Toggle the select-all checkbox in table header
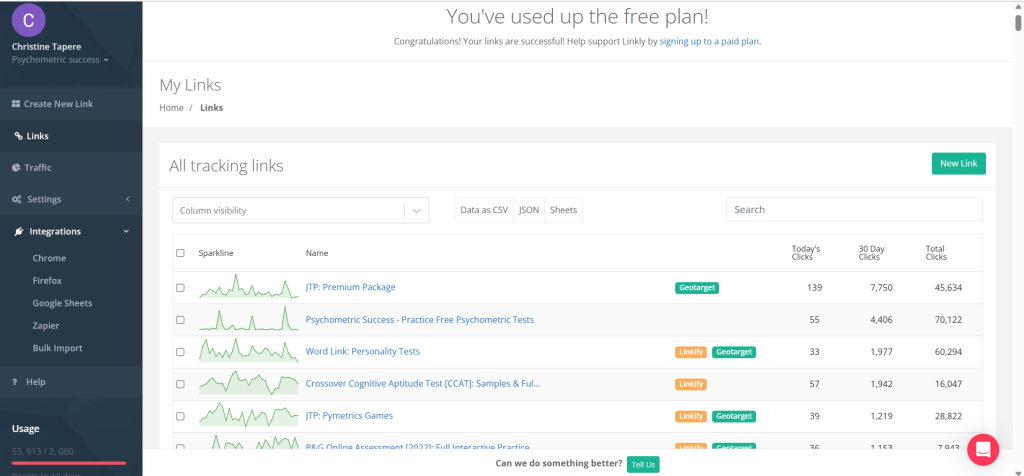Screen dimensions: 1024x476 pyautogui.click(x=180, y=253)
